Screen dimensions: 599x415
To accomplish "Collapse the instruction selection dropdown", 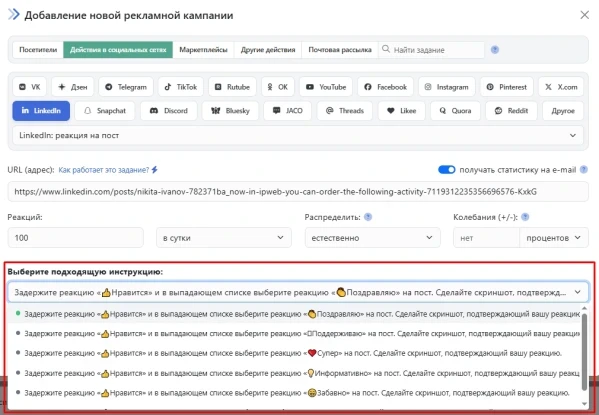I will (x=298, y=292).
